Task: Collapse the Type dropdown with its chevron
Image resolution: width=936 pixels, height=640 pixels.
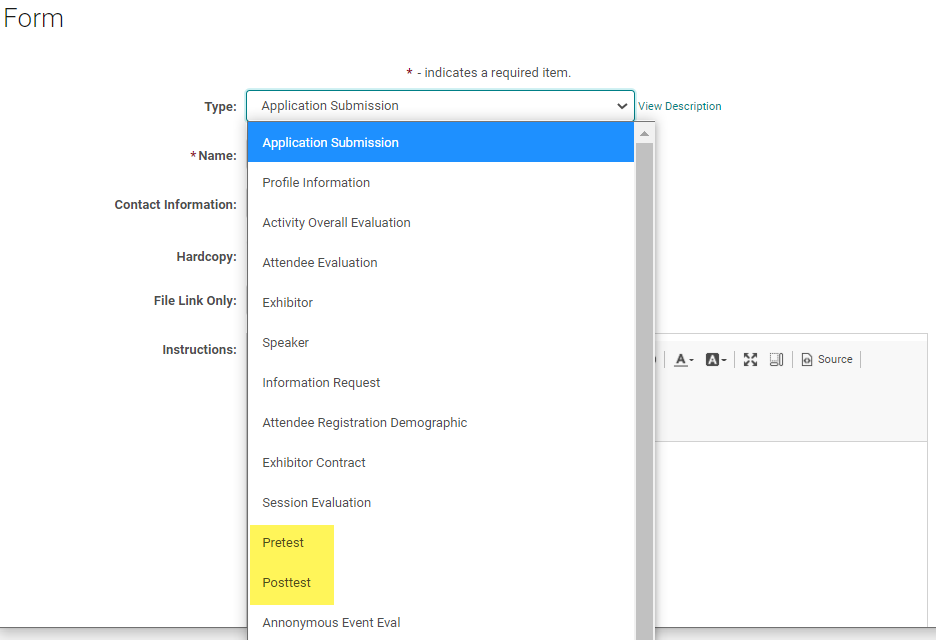Action: pos(622,106)
